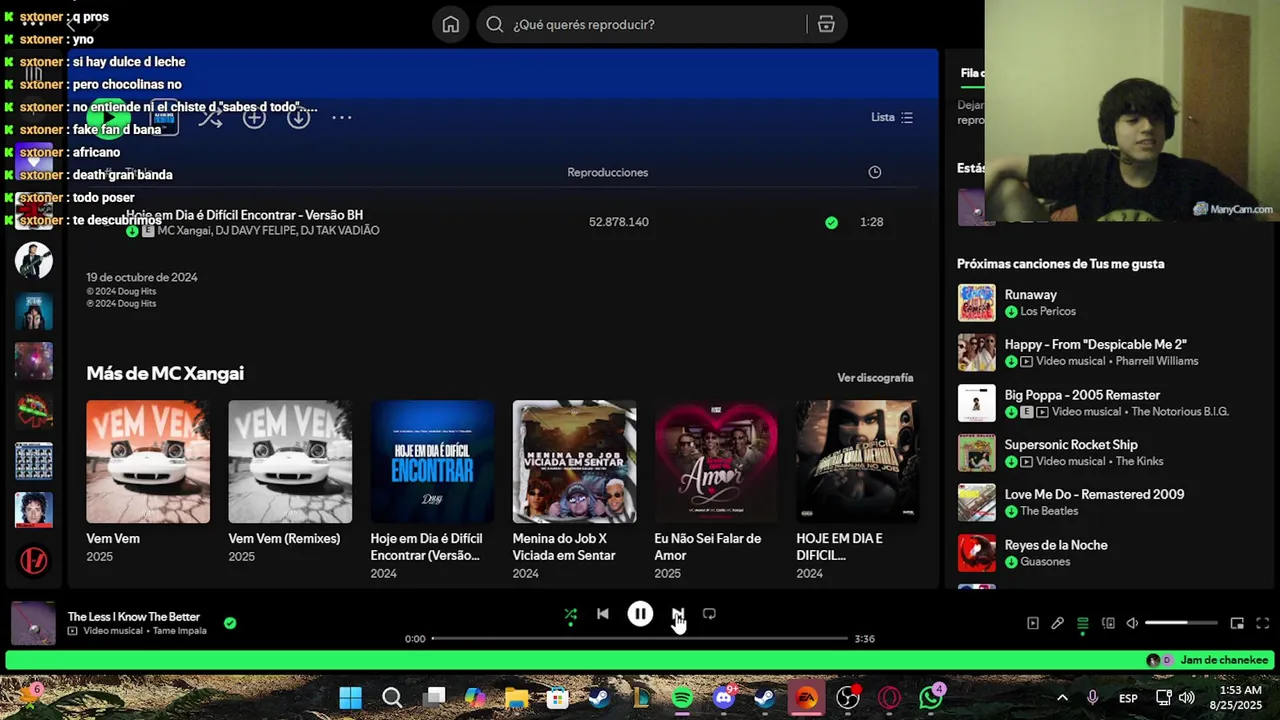Open the 'Vem Vem (Remixes)' album card
Viewport: 1280px width, 720px height.
click(290, 481)
